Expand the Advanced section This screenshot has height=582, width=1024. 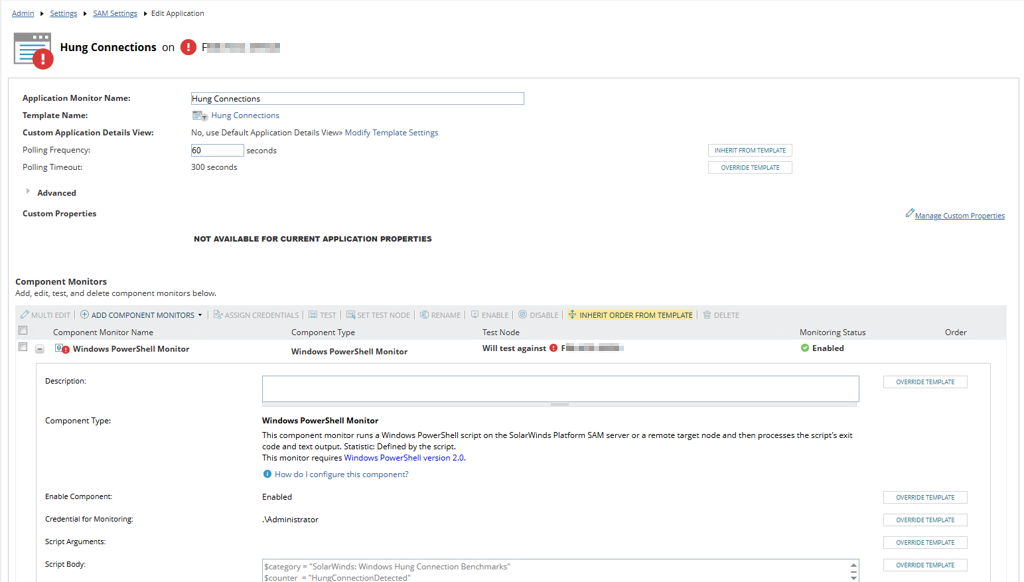coord(27,192)
